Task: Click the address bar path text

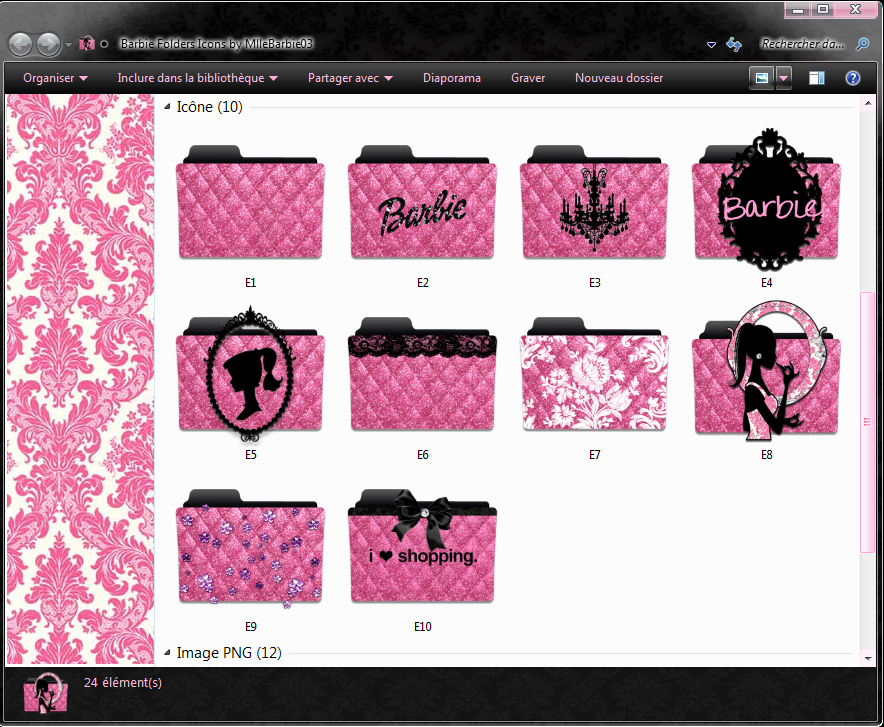Action: click(216, 43)
